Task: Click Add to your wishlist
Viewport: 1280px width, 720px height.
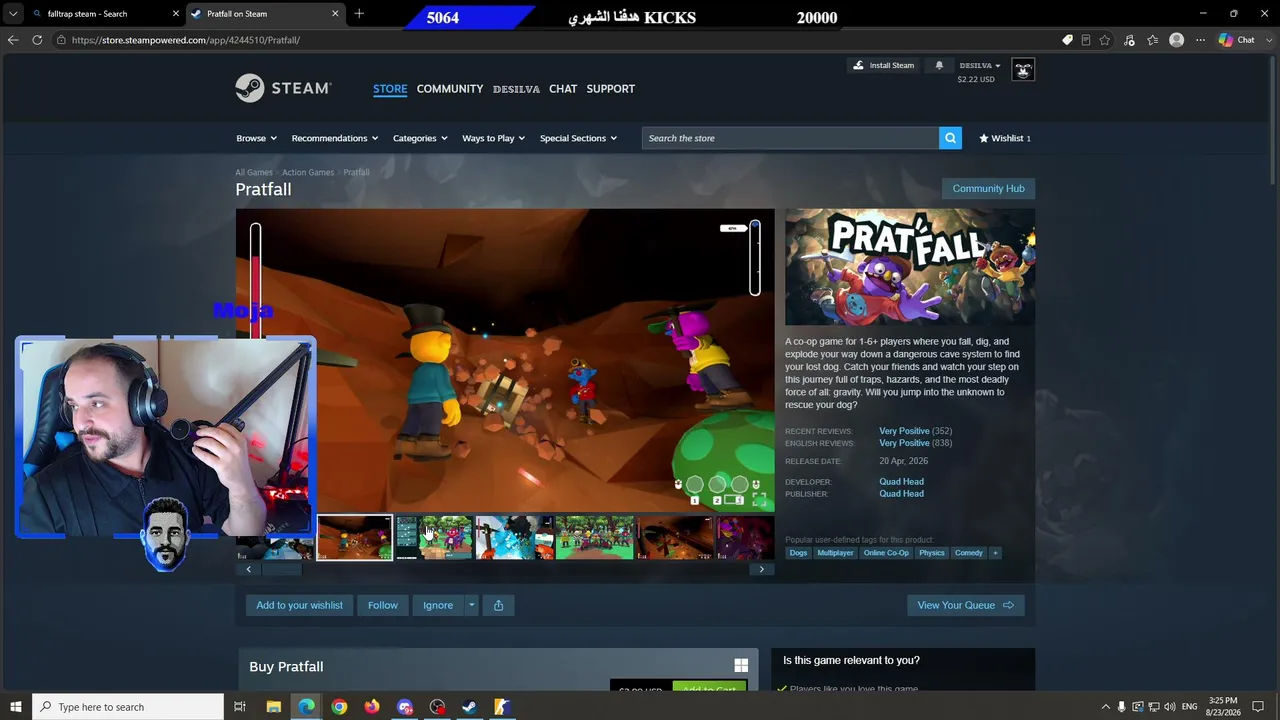Action: [x=299, y=605]
